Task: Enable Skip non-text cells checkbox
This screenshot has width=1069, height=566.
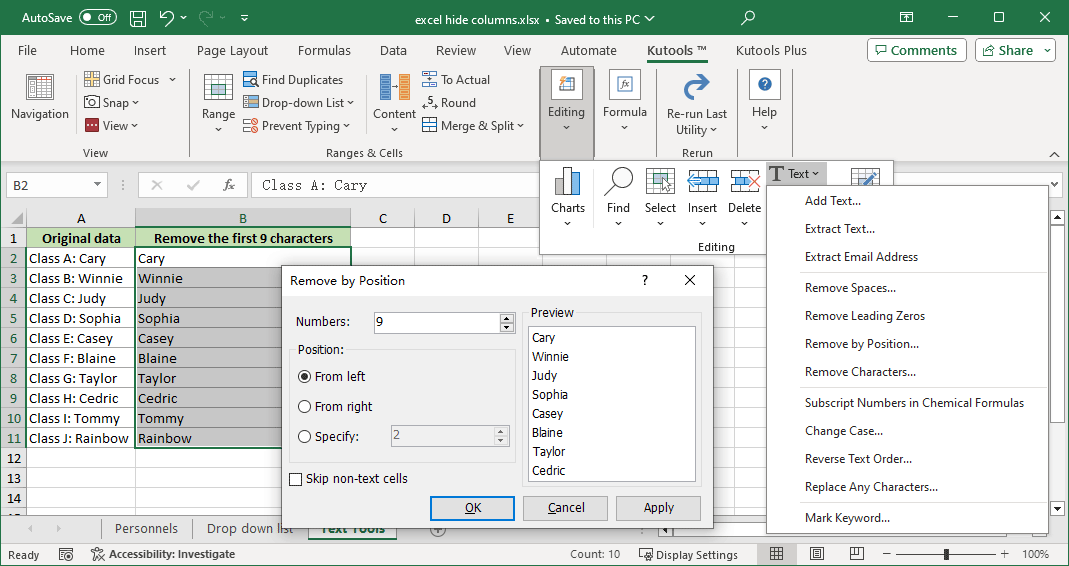Action: [x=295, y=479]
